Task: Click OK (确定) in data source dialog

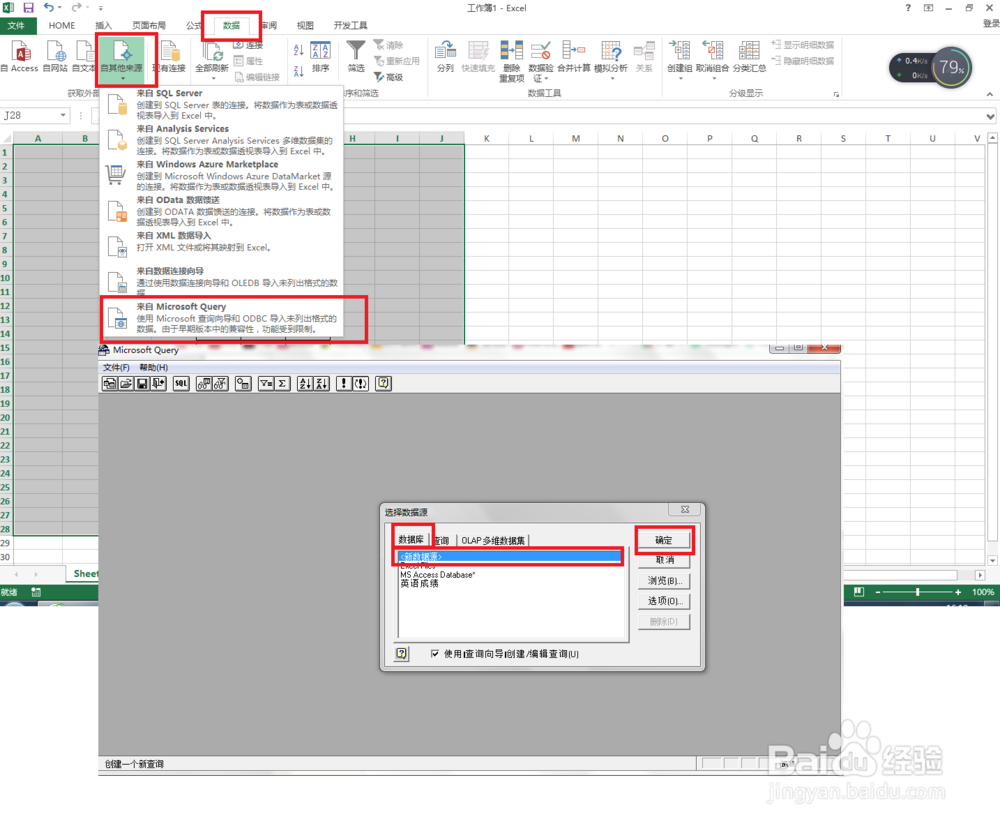Action: [x=664, y=540]
